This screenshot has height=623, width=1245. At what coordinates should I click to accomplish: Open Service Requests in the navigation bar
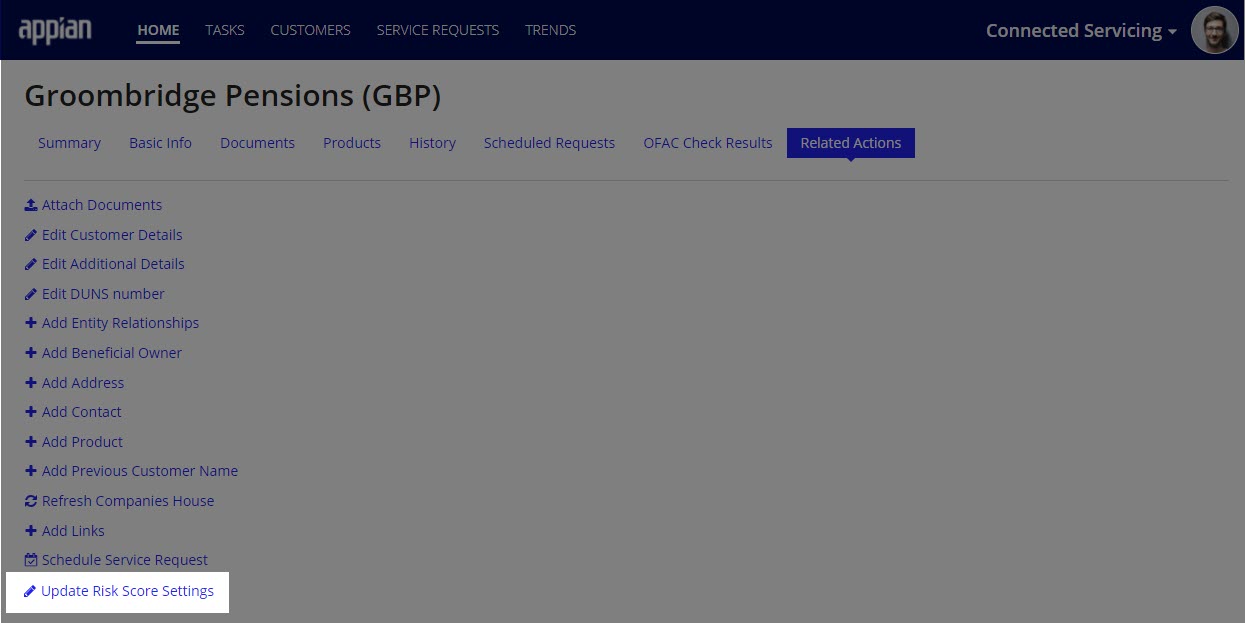(x=437, y=30)
